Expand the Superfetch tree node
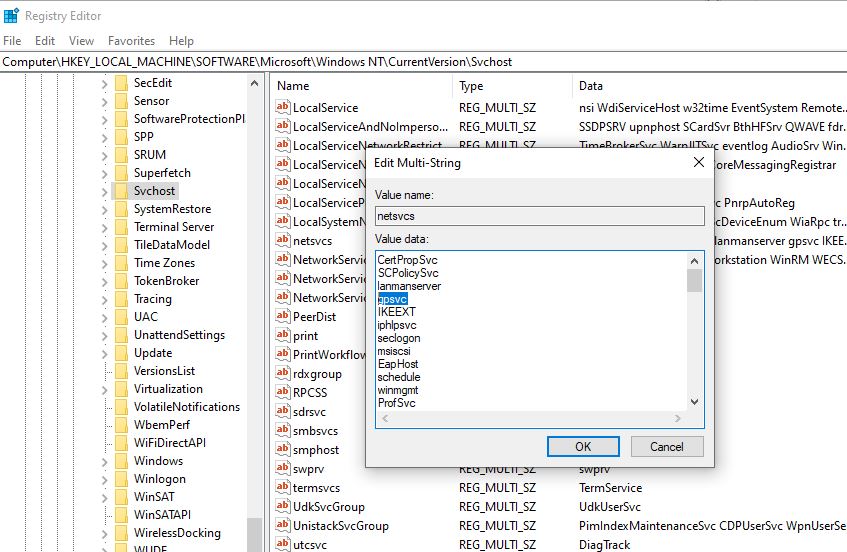The height and width of the screenshot is (552, 847). pos(104,173)
